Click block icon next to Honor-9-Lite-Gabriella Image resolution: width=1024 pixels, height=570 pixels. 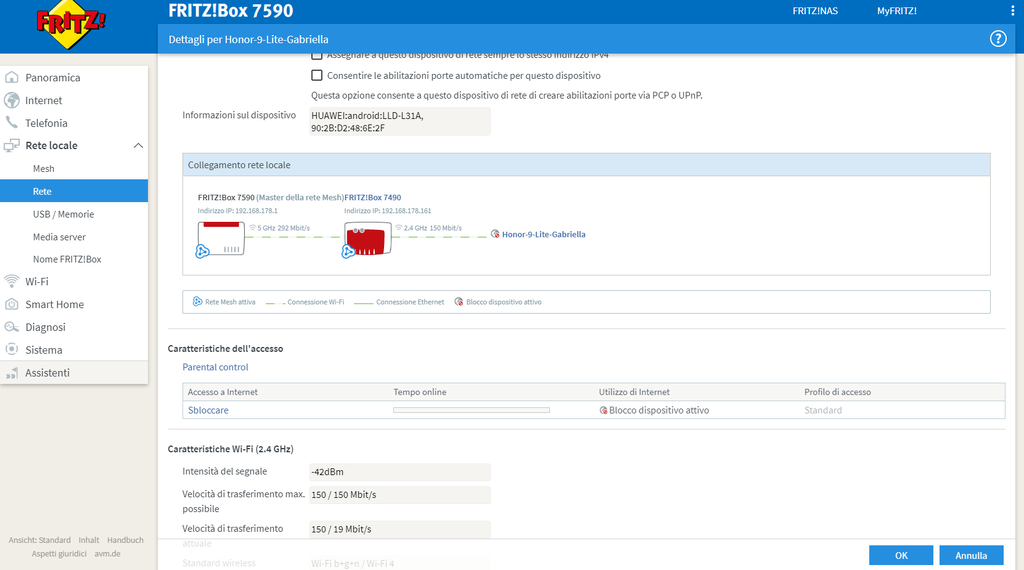495,234
